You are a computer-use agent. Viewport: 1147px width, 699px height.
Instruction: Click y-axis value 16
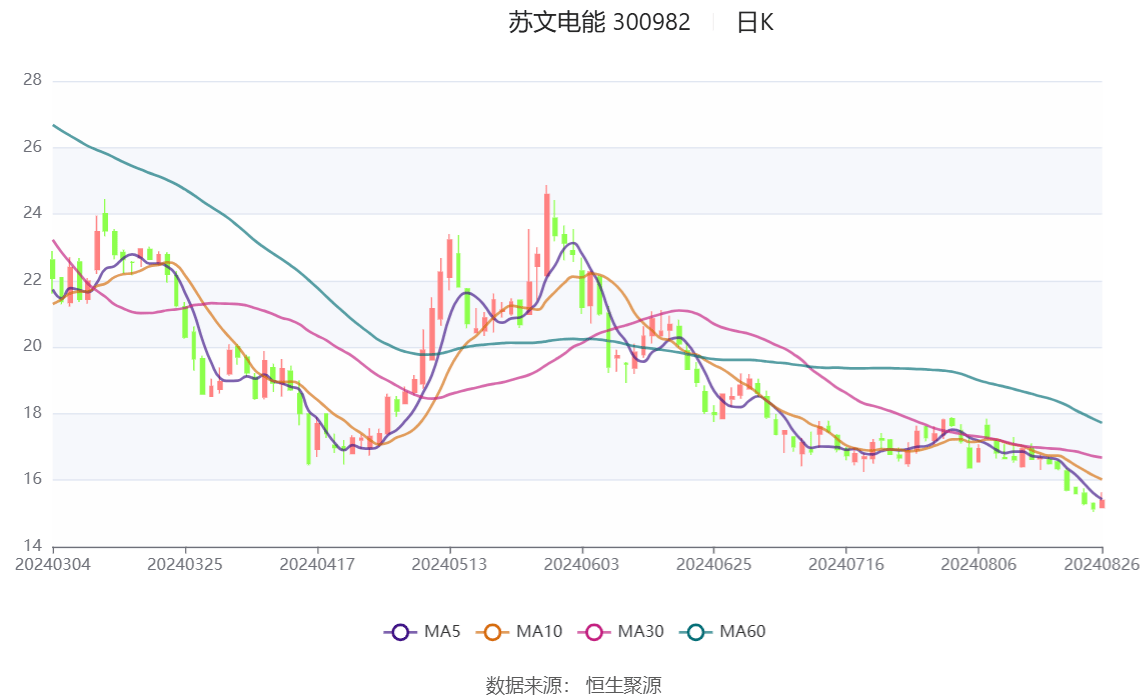pyautogui.click(x=32, y=479)
